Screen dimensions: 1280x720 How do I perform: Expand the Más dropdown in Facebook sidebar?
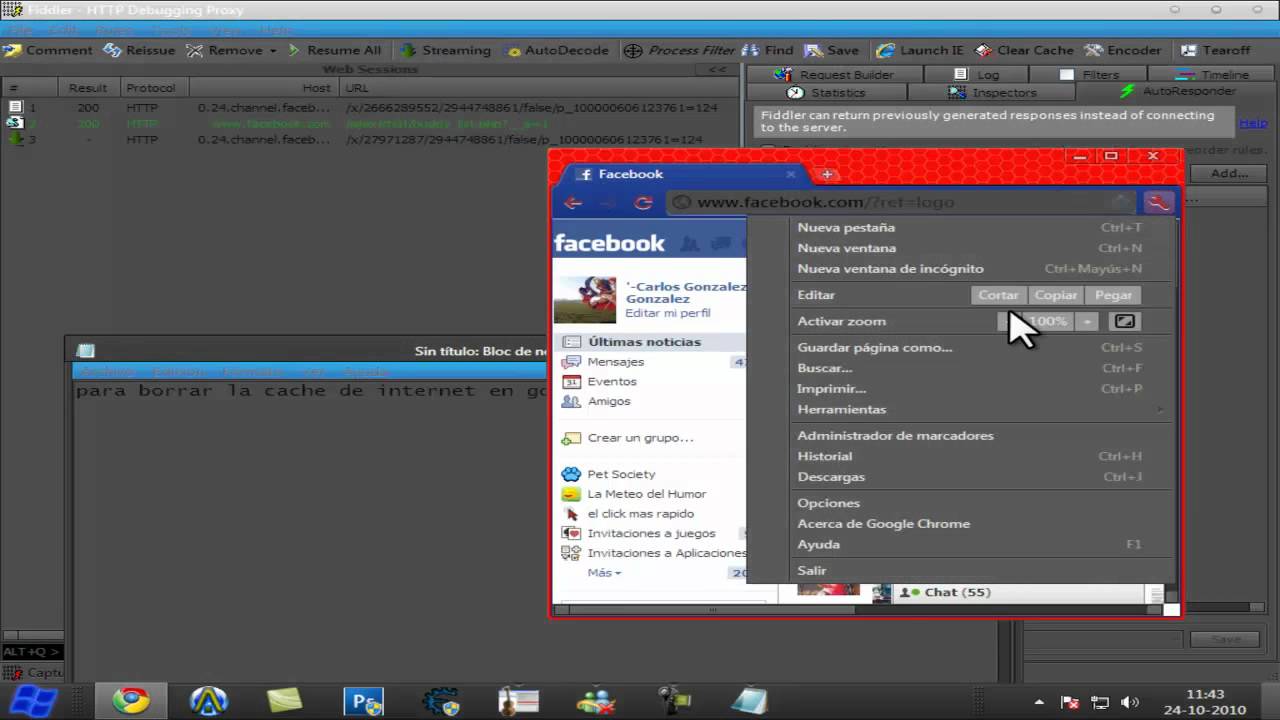[604, 573]
